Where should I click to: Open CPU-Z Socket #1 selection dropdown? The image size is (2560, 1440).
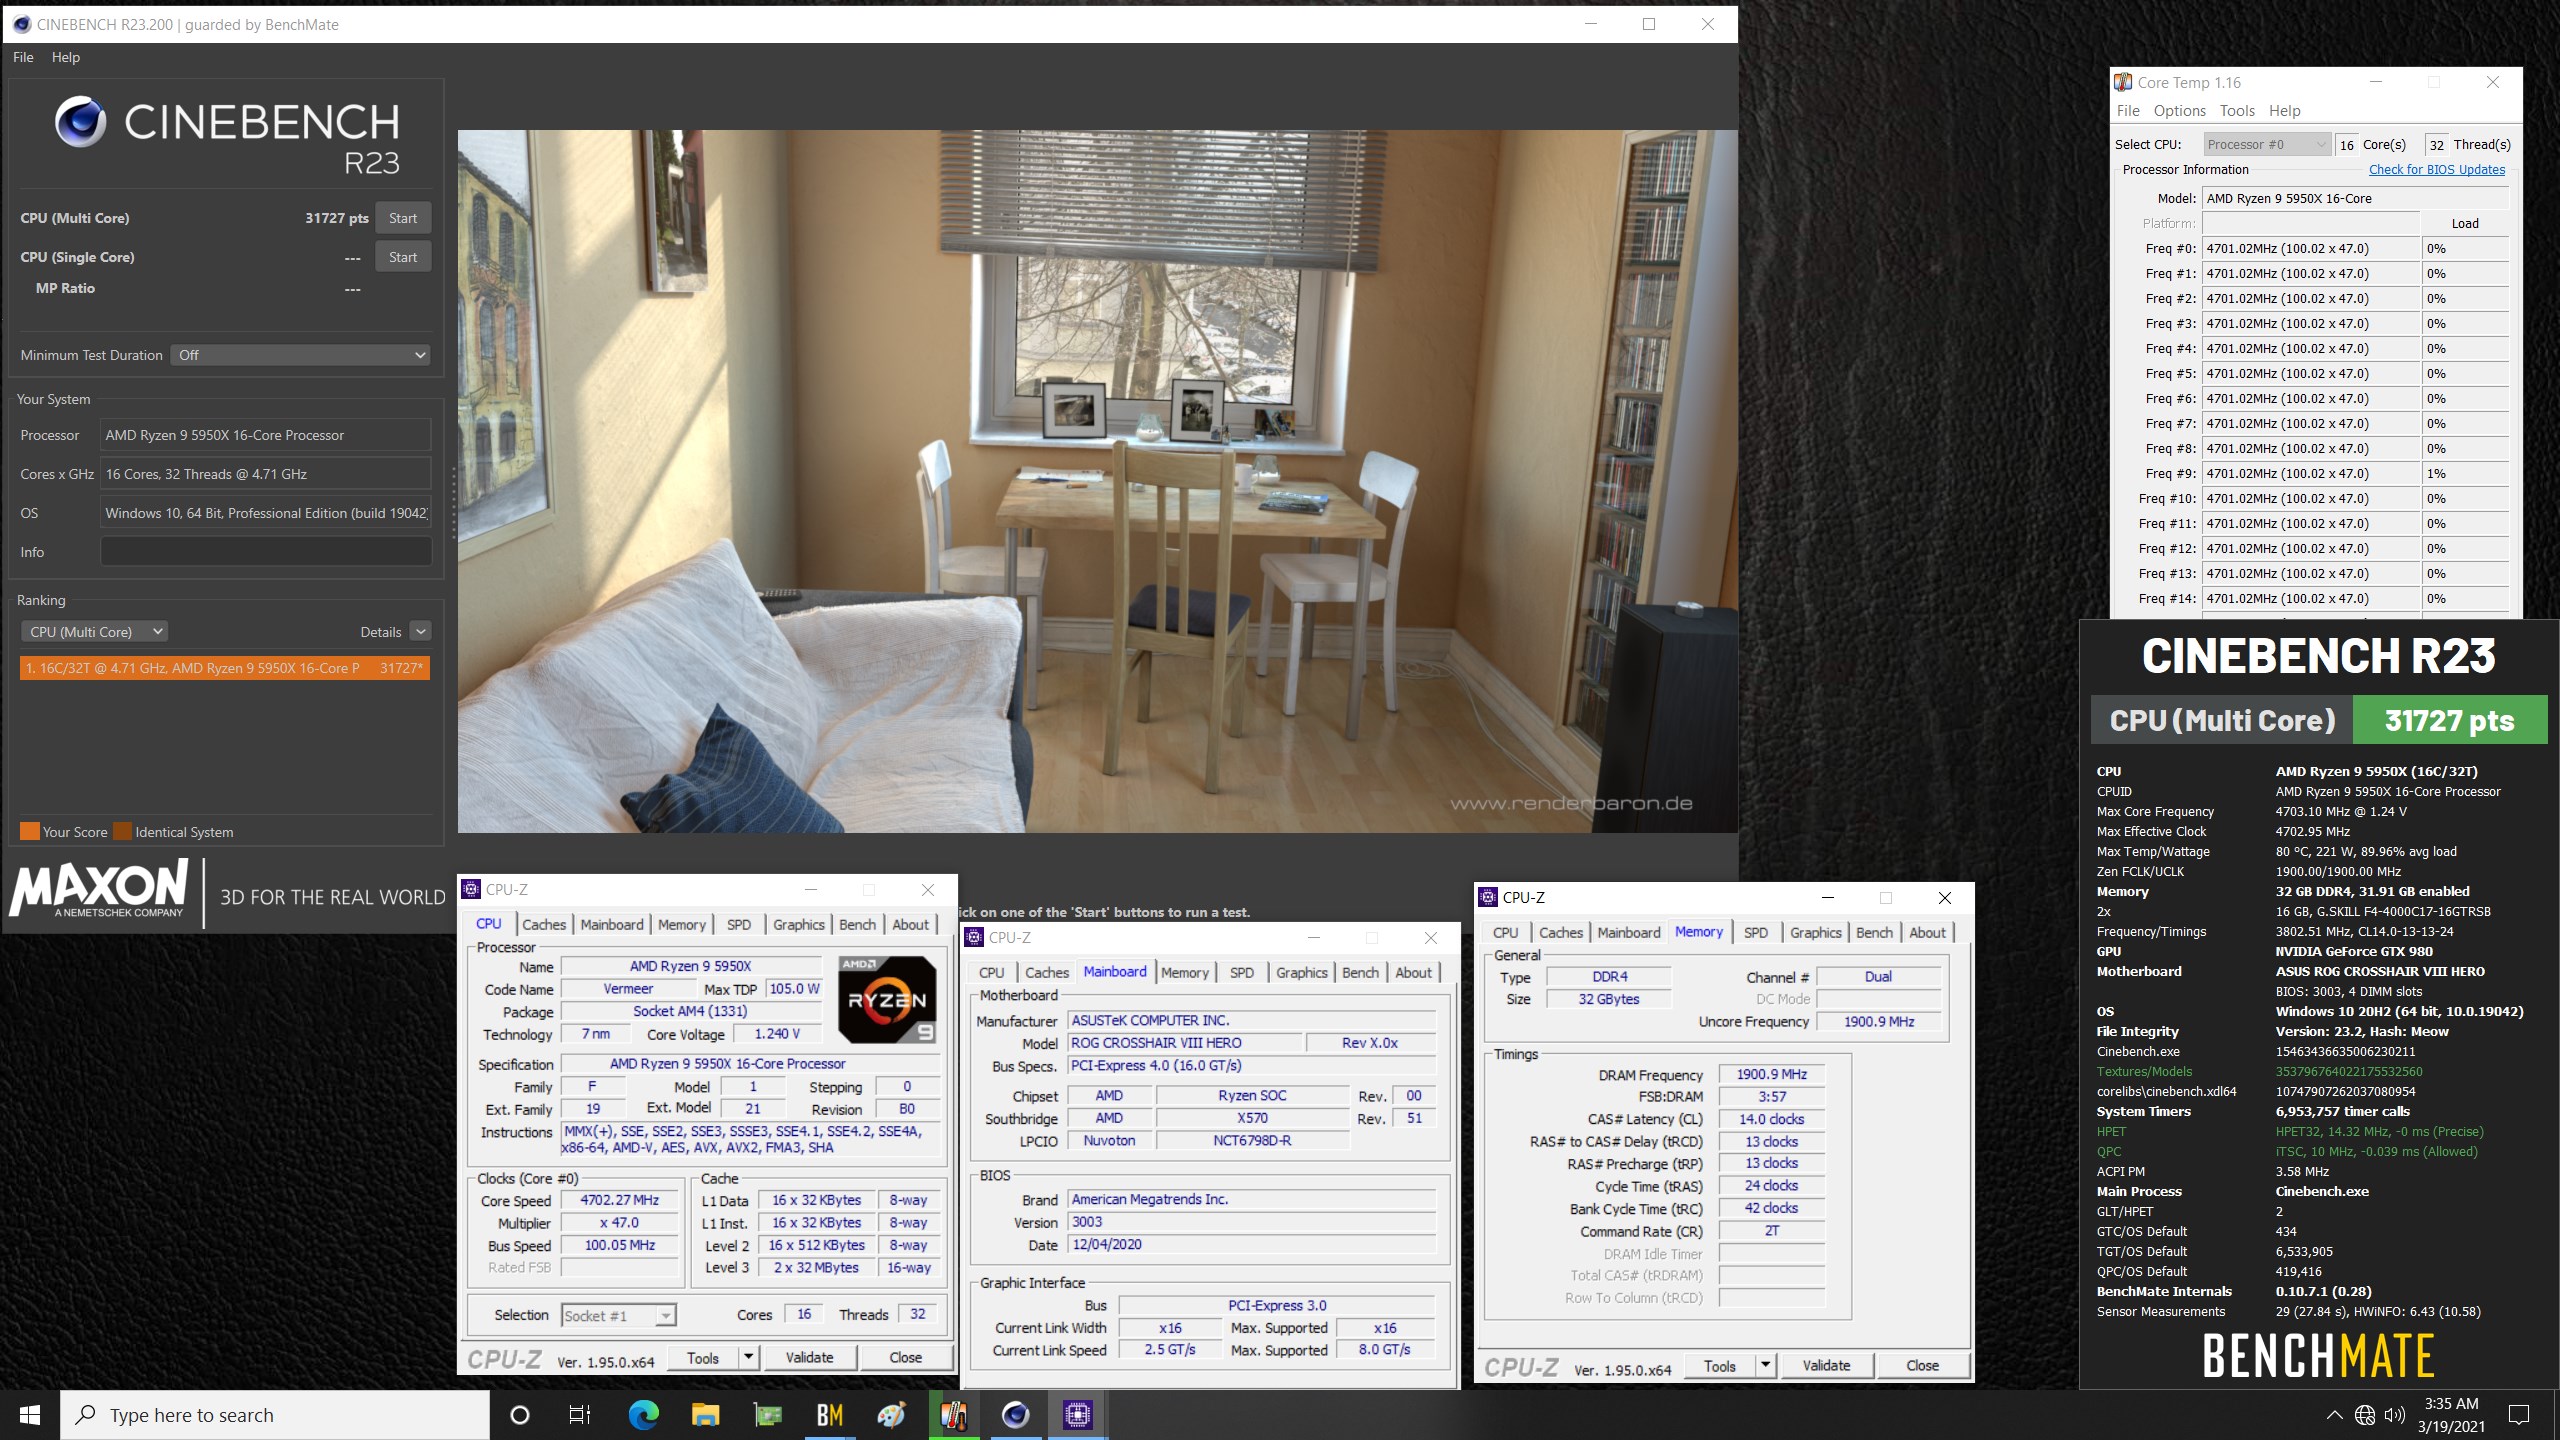[619, 1315]
